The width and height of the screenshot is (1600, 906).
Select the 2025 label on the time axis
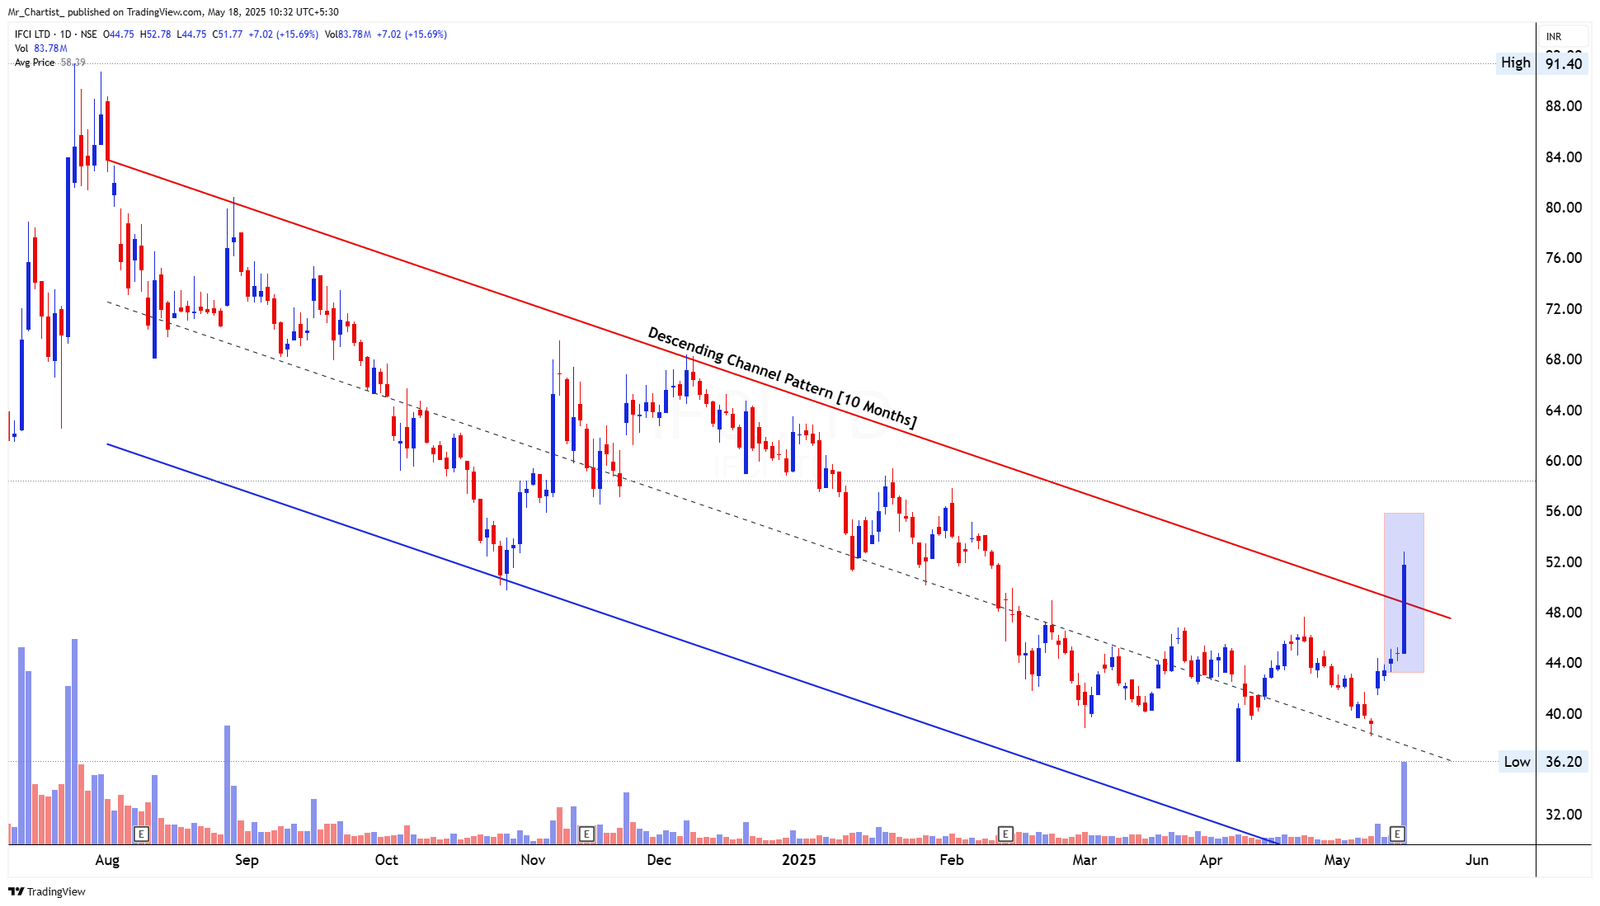[798, 859]
